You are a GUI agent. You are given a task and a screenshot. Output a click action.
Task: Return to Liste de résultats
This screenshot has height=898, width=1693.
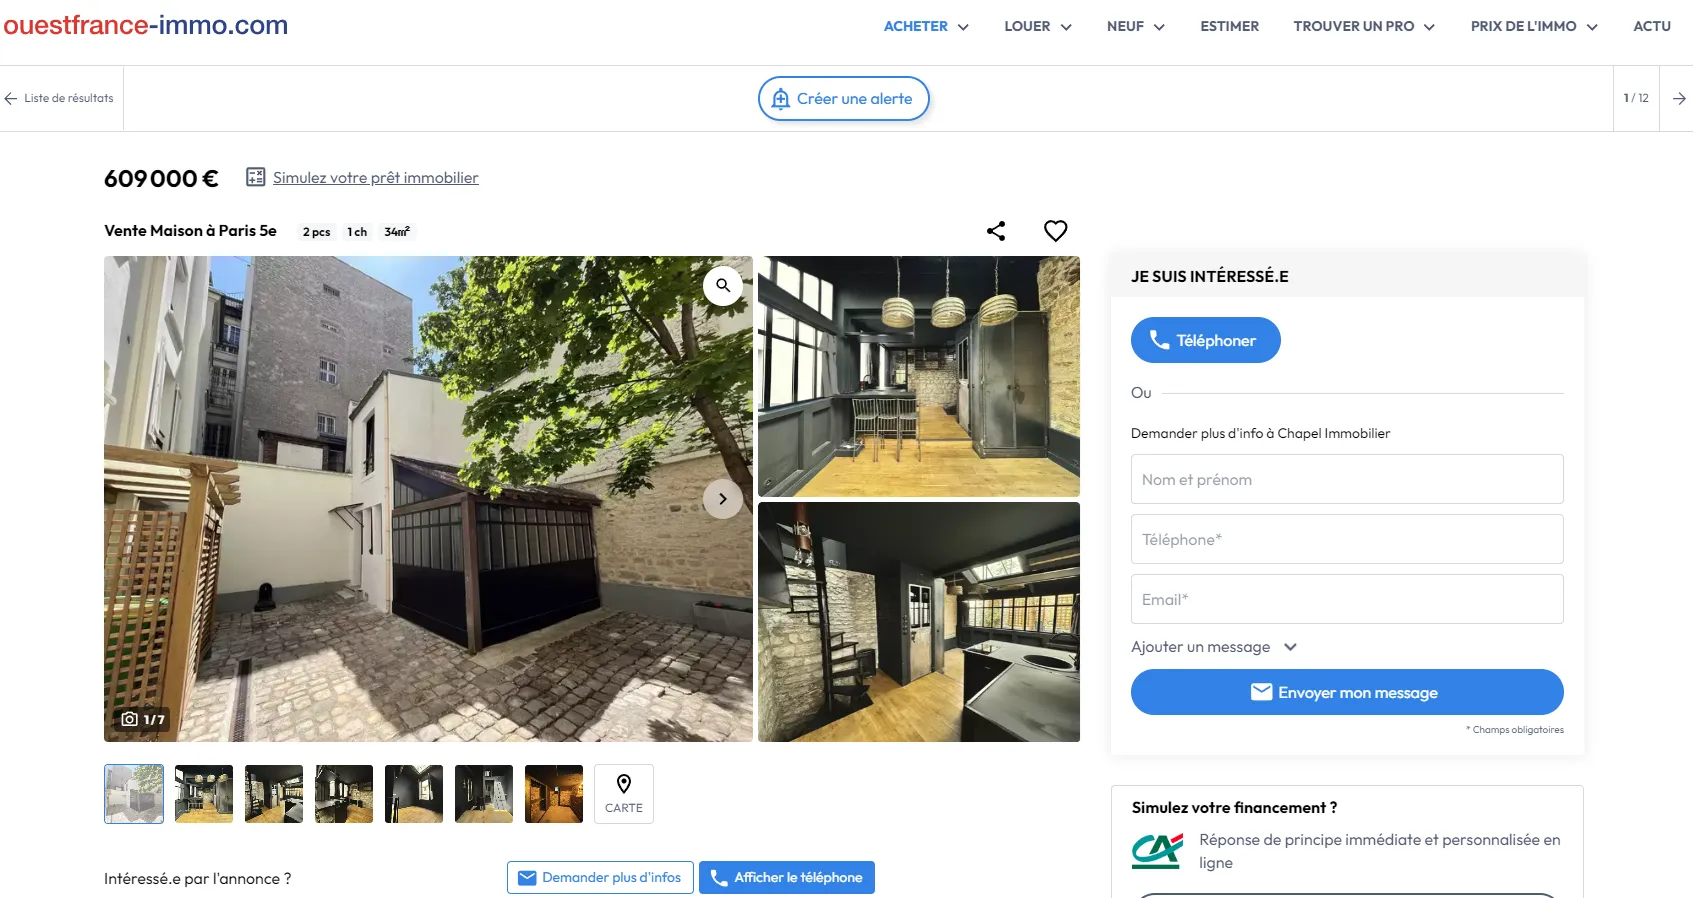[x=59, y=98]
